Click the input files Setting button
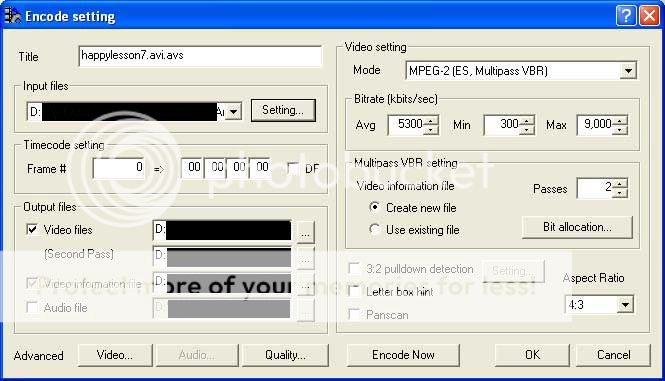 pyautogui.click(x=283, y=110)
